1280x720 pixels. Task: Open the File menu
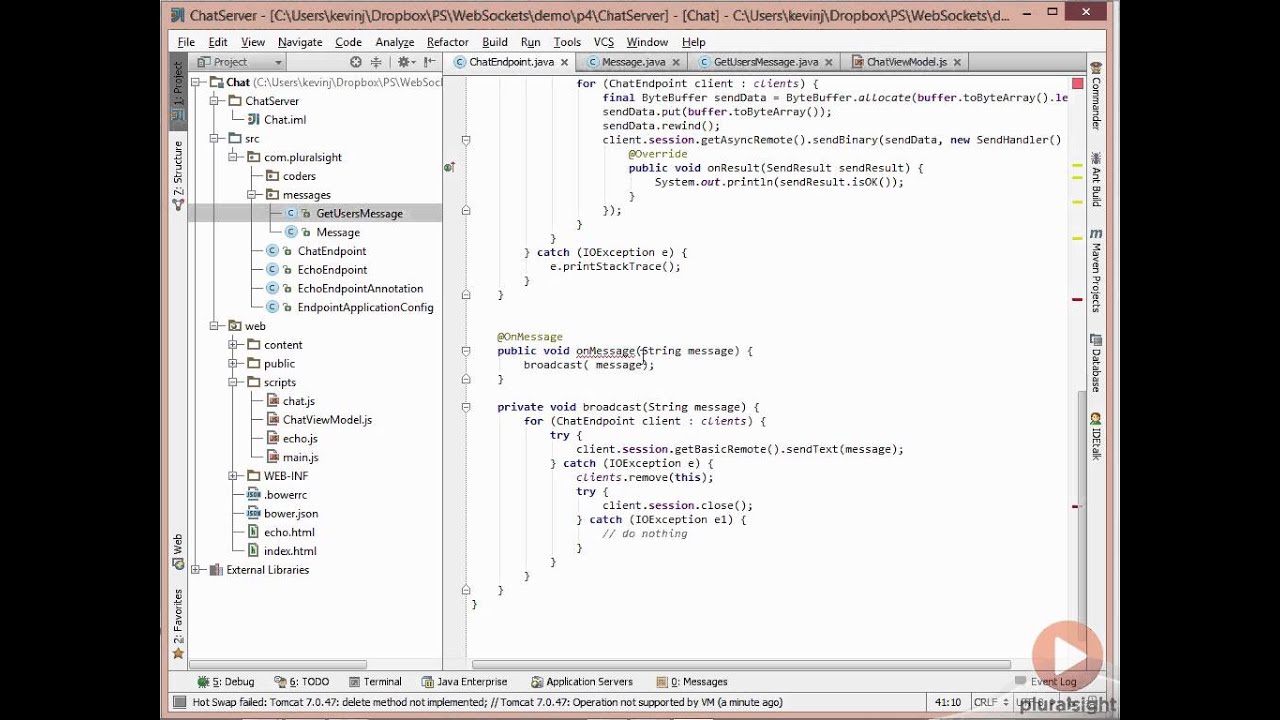click(x=186, y=42)
